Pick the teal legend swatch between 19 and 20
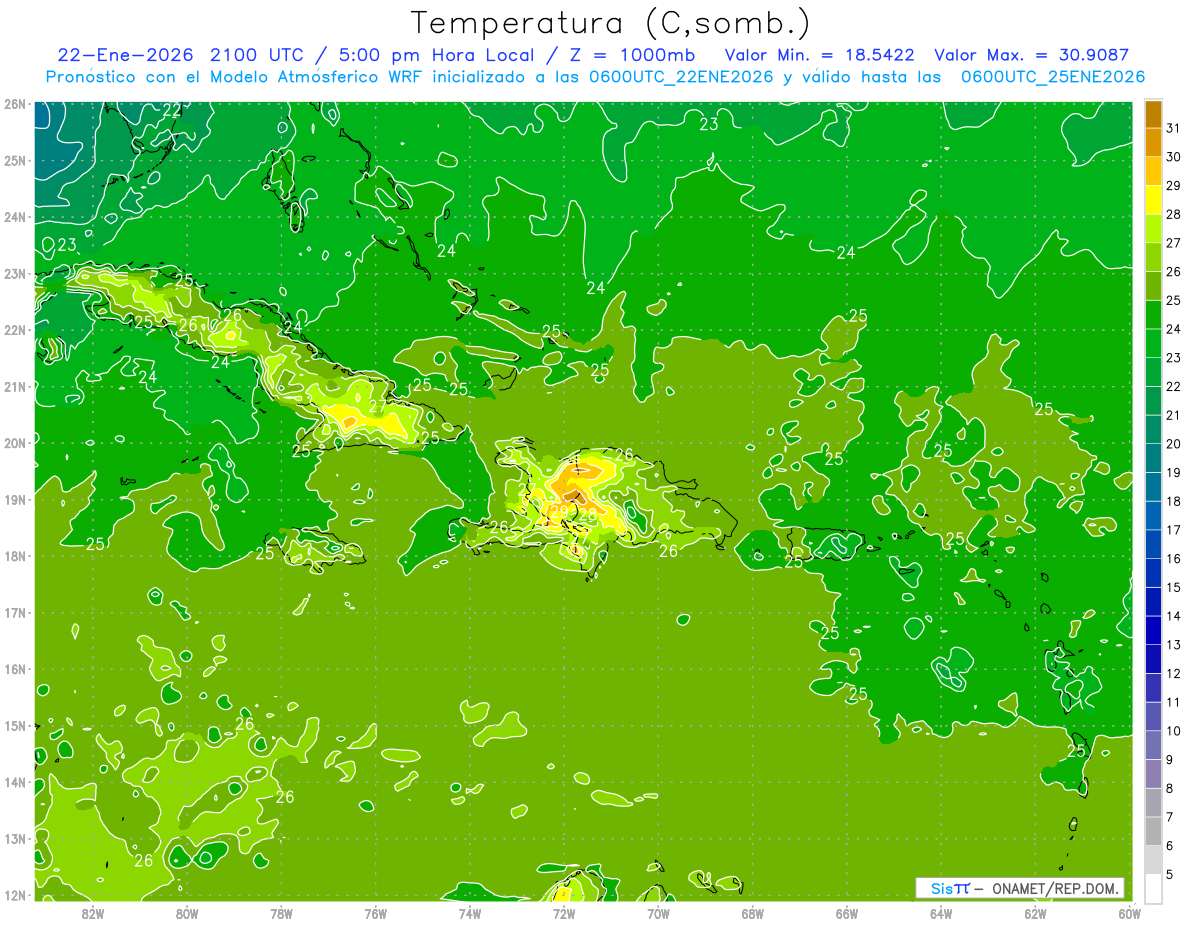The height and width of the screenshot is (927, 1200). pos(1153,457)
